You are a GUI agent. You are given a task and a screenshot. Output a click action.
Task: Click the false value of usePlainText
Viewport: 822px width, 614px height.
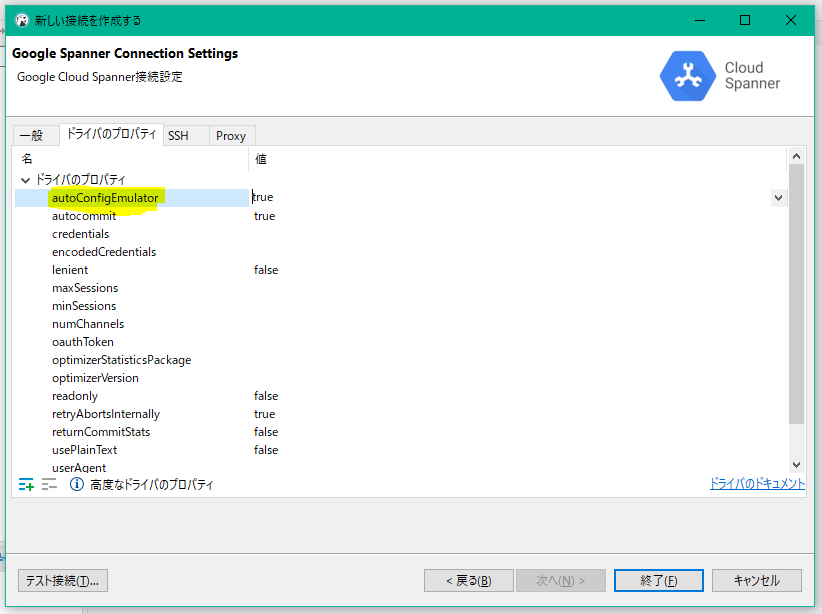[266, 450]
